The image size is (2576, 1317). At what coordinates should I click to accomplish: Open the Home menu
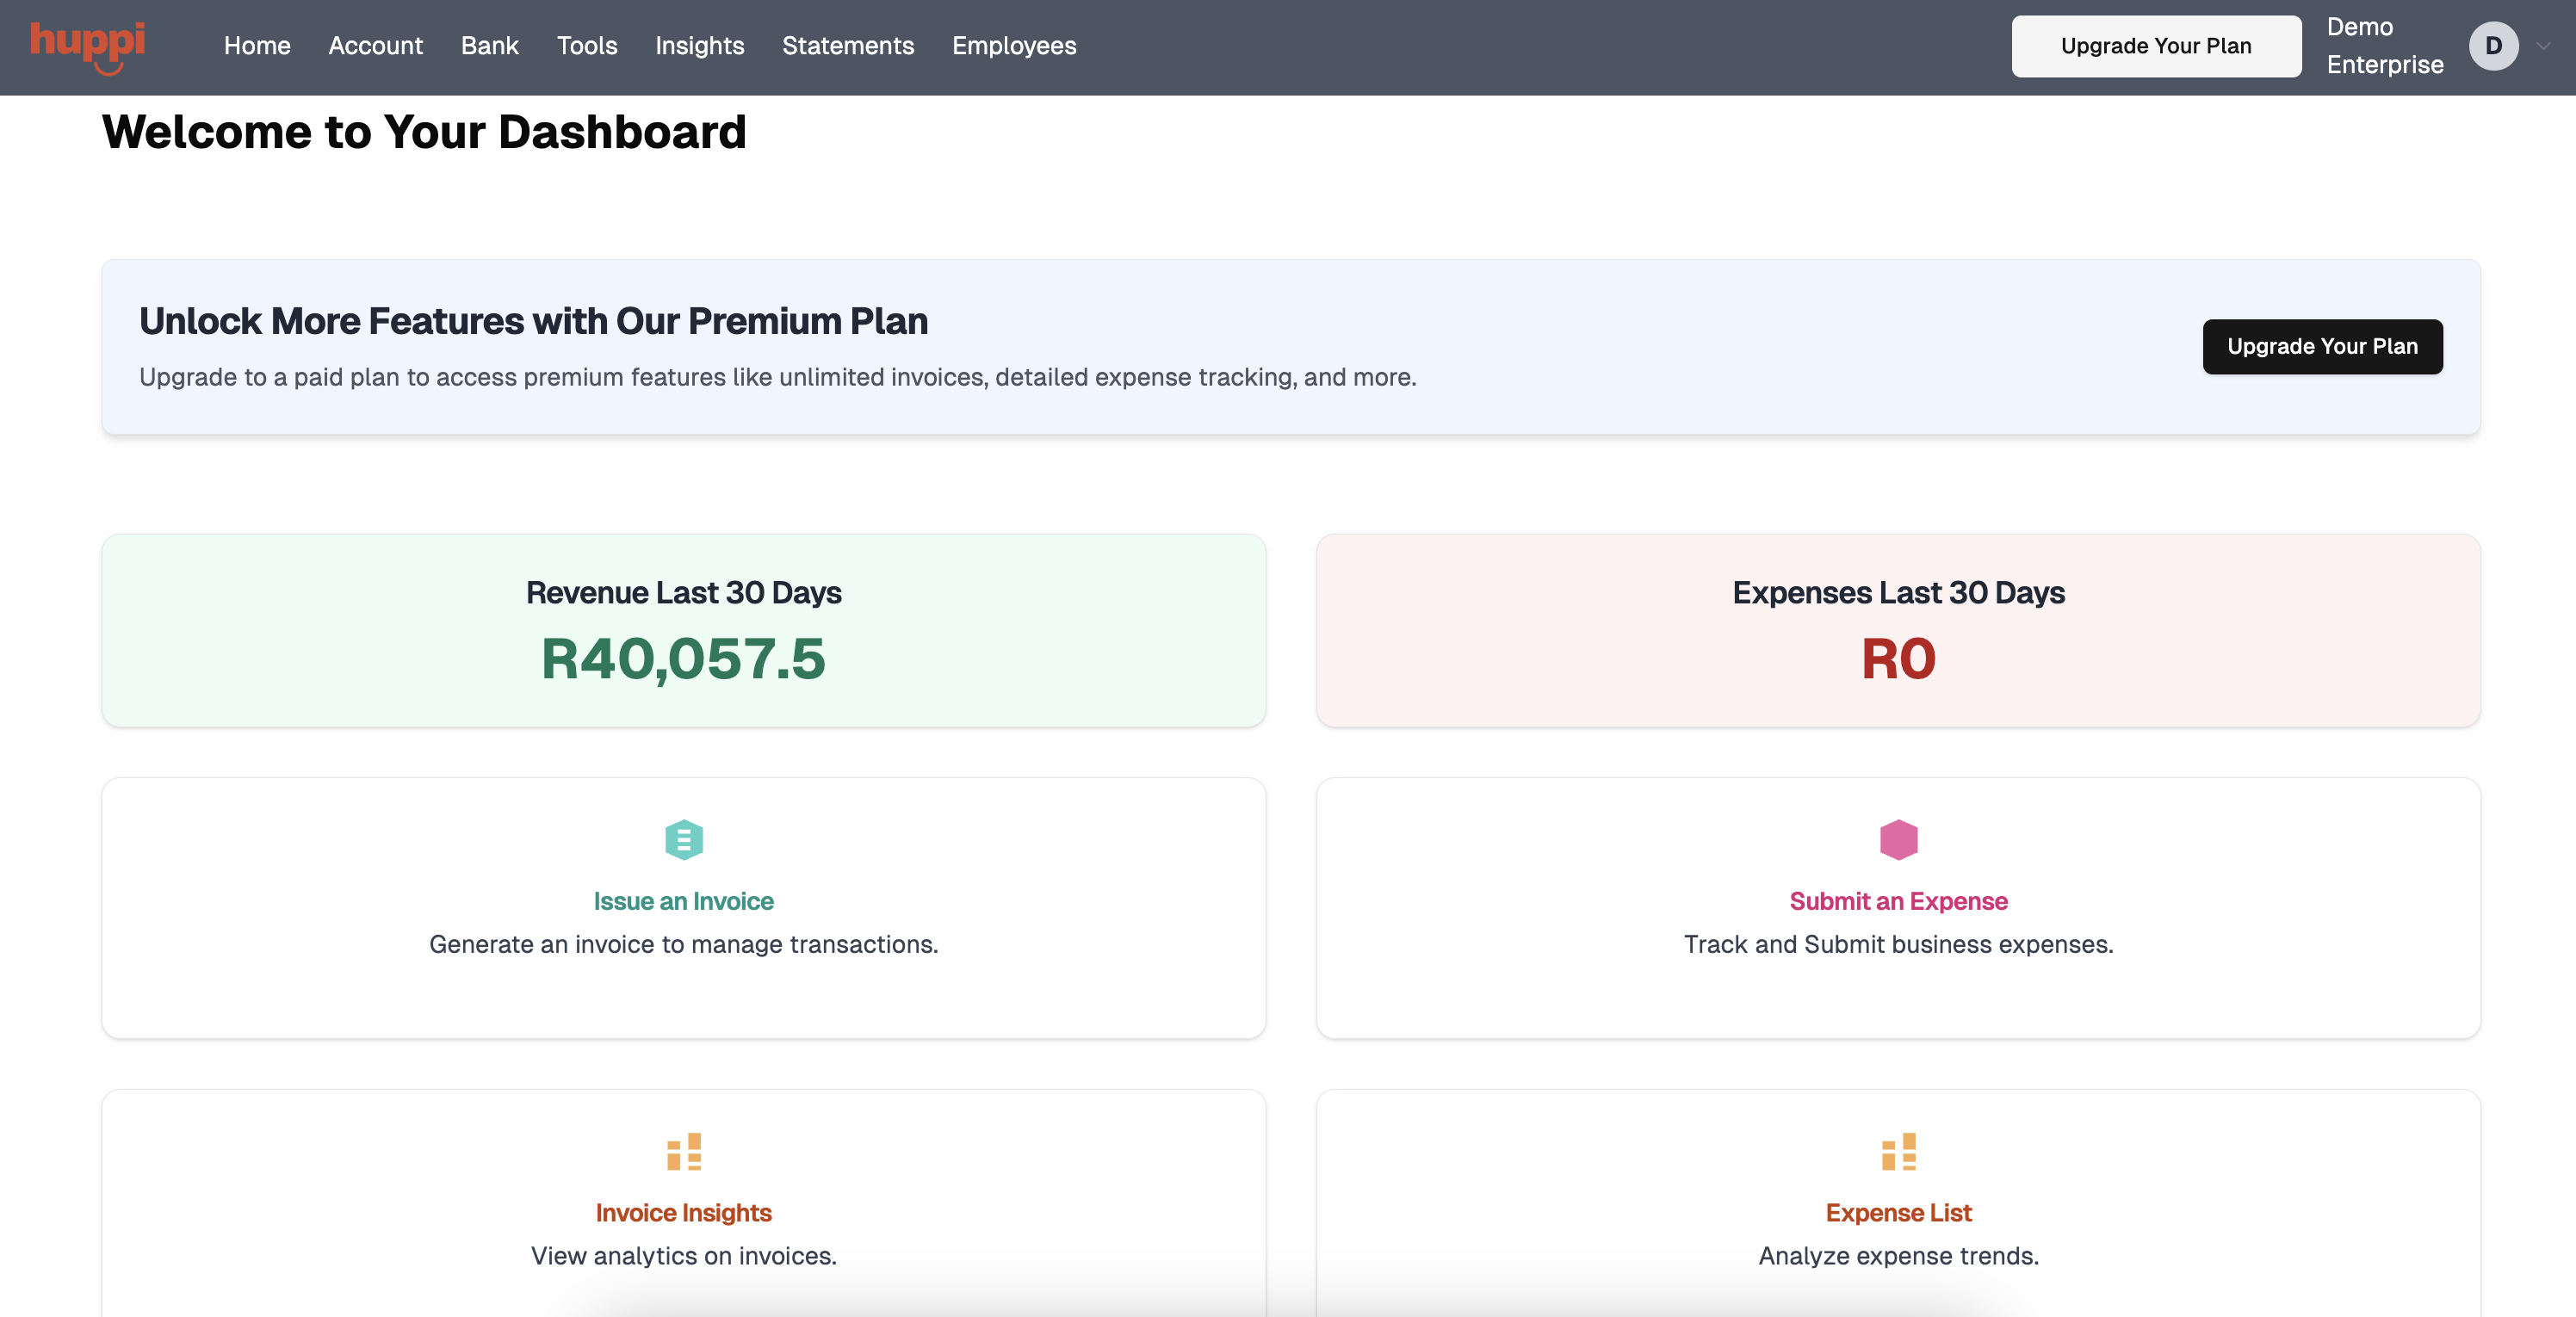257,46
